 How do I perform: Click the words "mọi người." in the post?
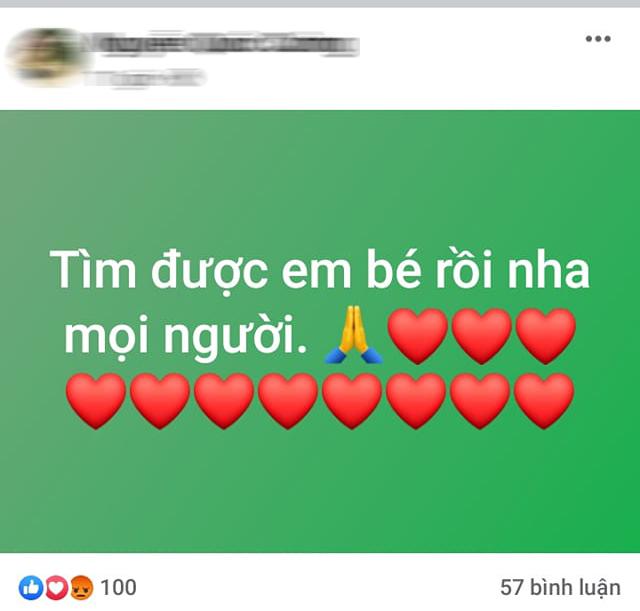pyautogui.click(x=185, y=337)
